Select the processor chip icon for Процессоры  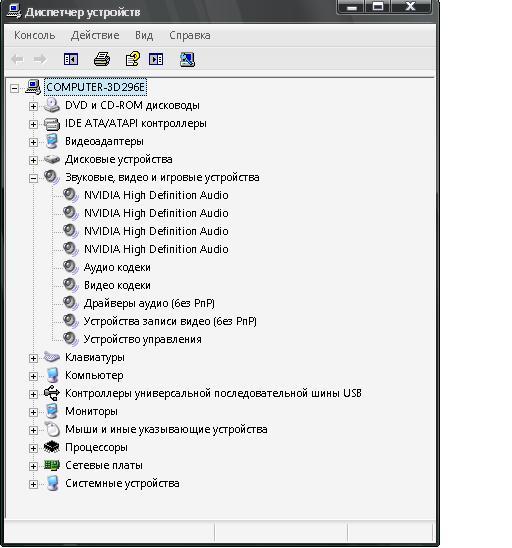point(52,447)
